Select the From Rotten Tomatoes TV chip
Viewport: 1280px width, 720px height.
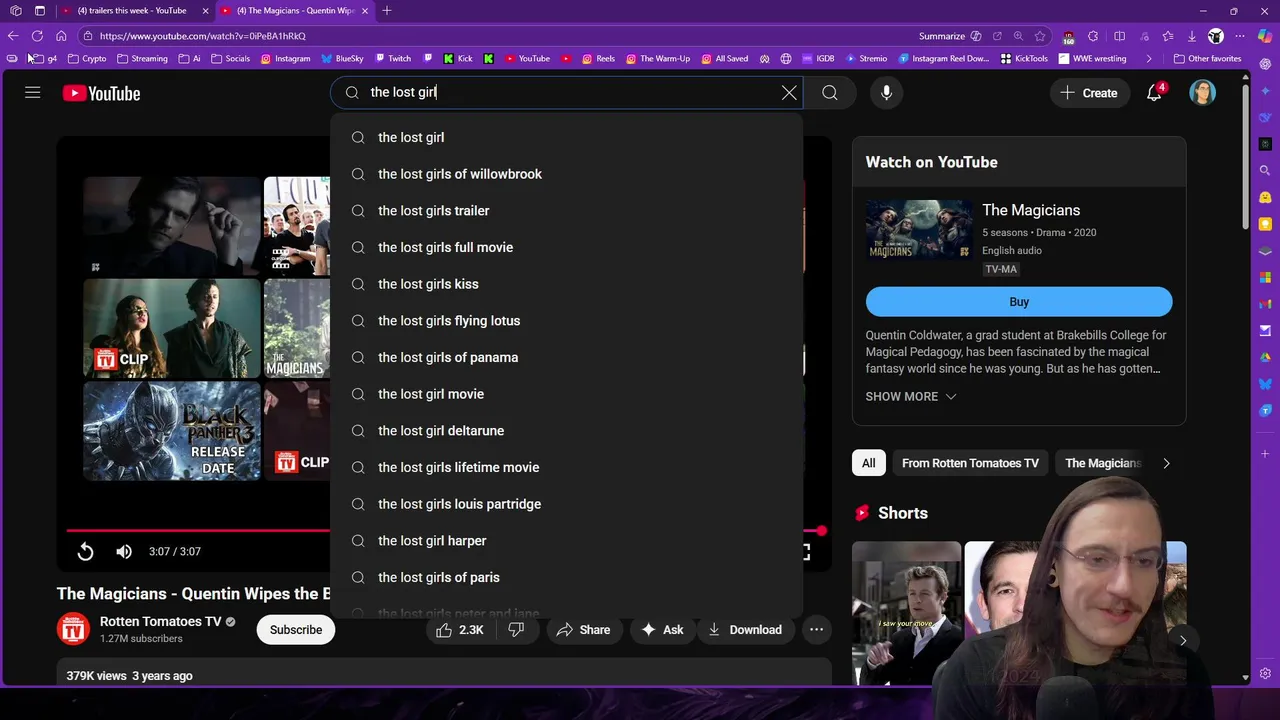(x=970, y=463)
